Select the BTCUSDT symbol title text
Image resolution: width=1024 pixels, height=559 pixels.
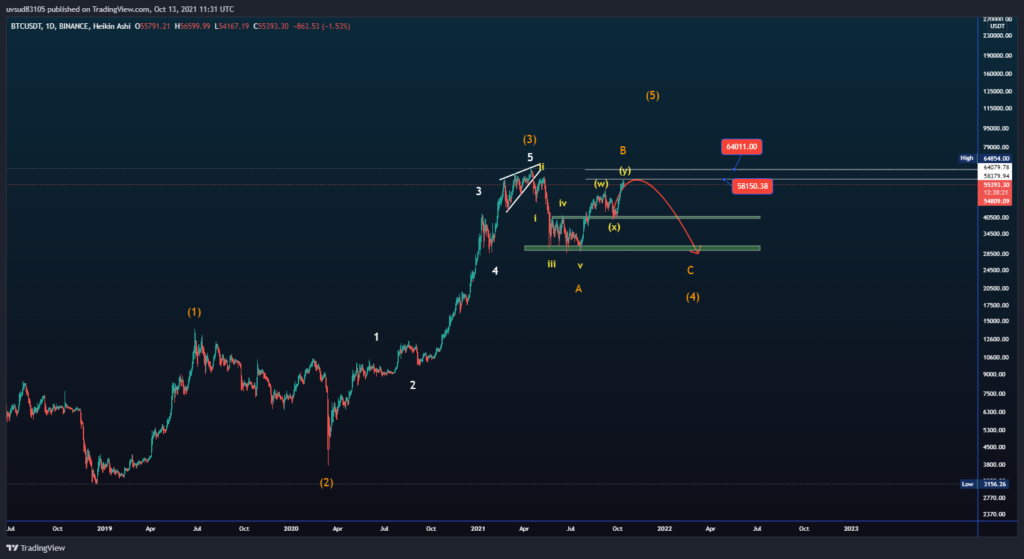click(x=32, y=25)
